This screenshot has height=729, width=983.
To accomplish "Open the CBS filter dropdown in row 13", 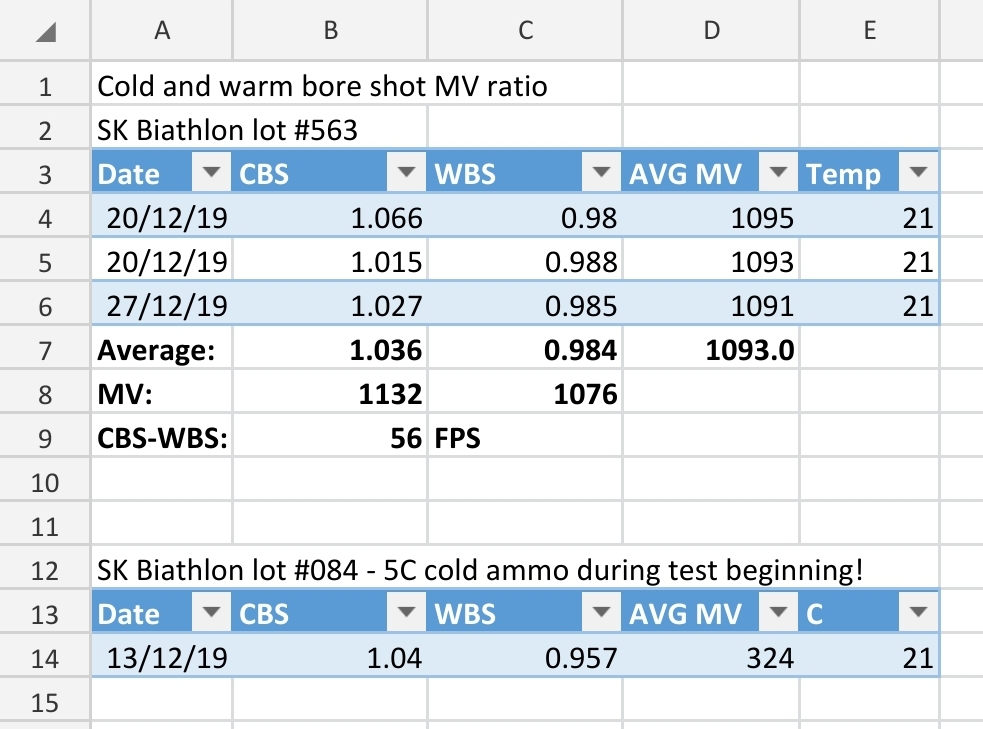I will 406,611.
